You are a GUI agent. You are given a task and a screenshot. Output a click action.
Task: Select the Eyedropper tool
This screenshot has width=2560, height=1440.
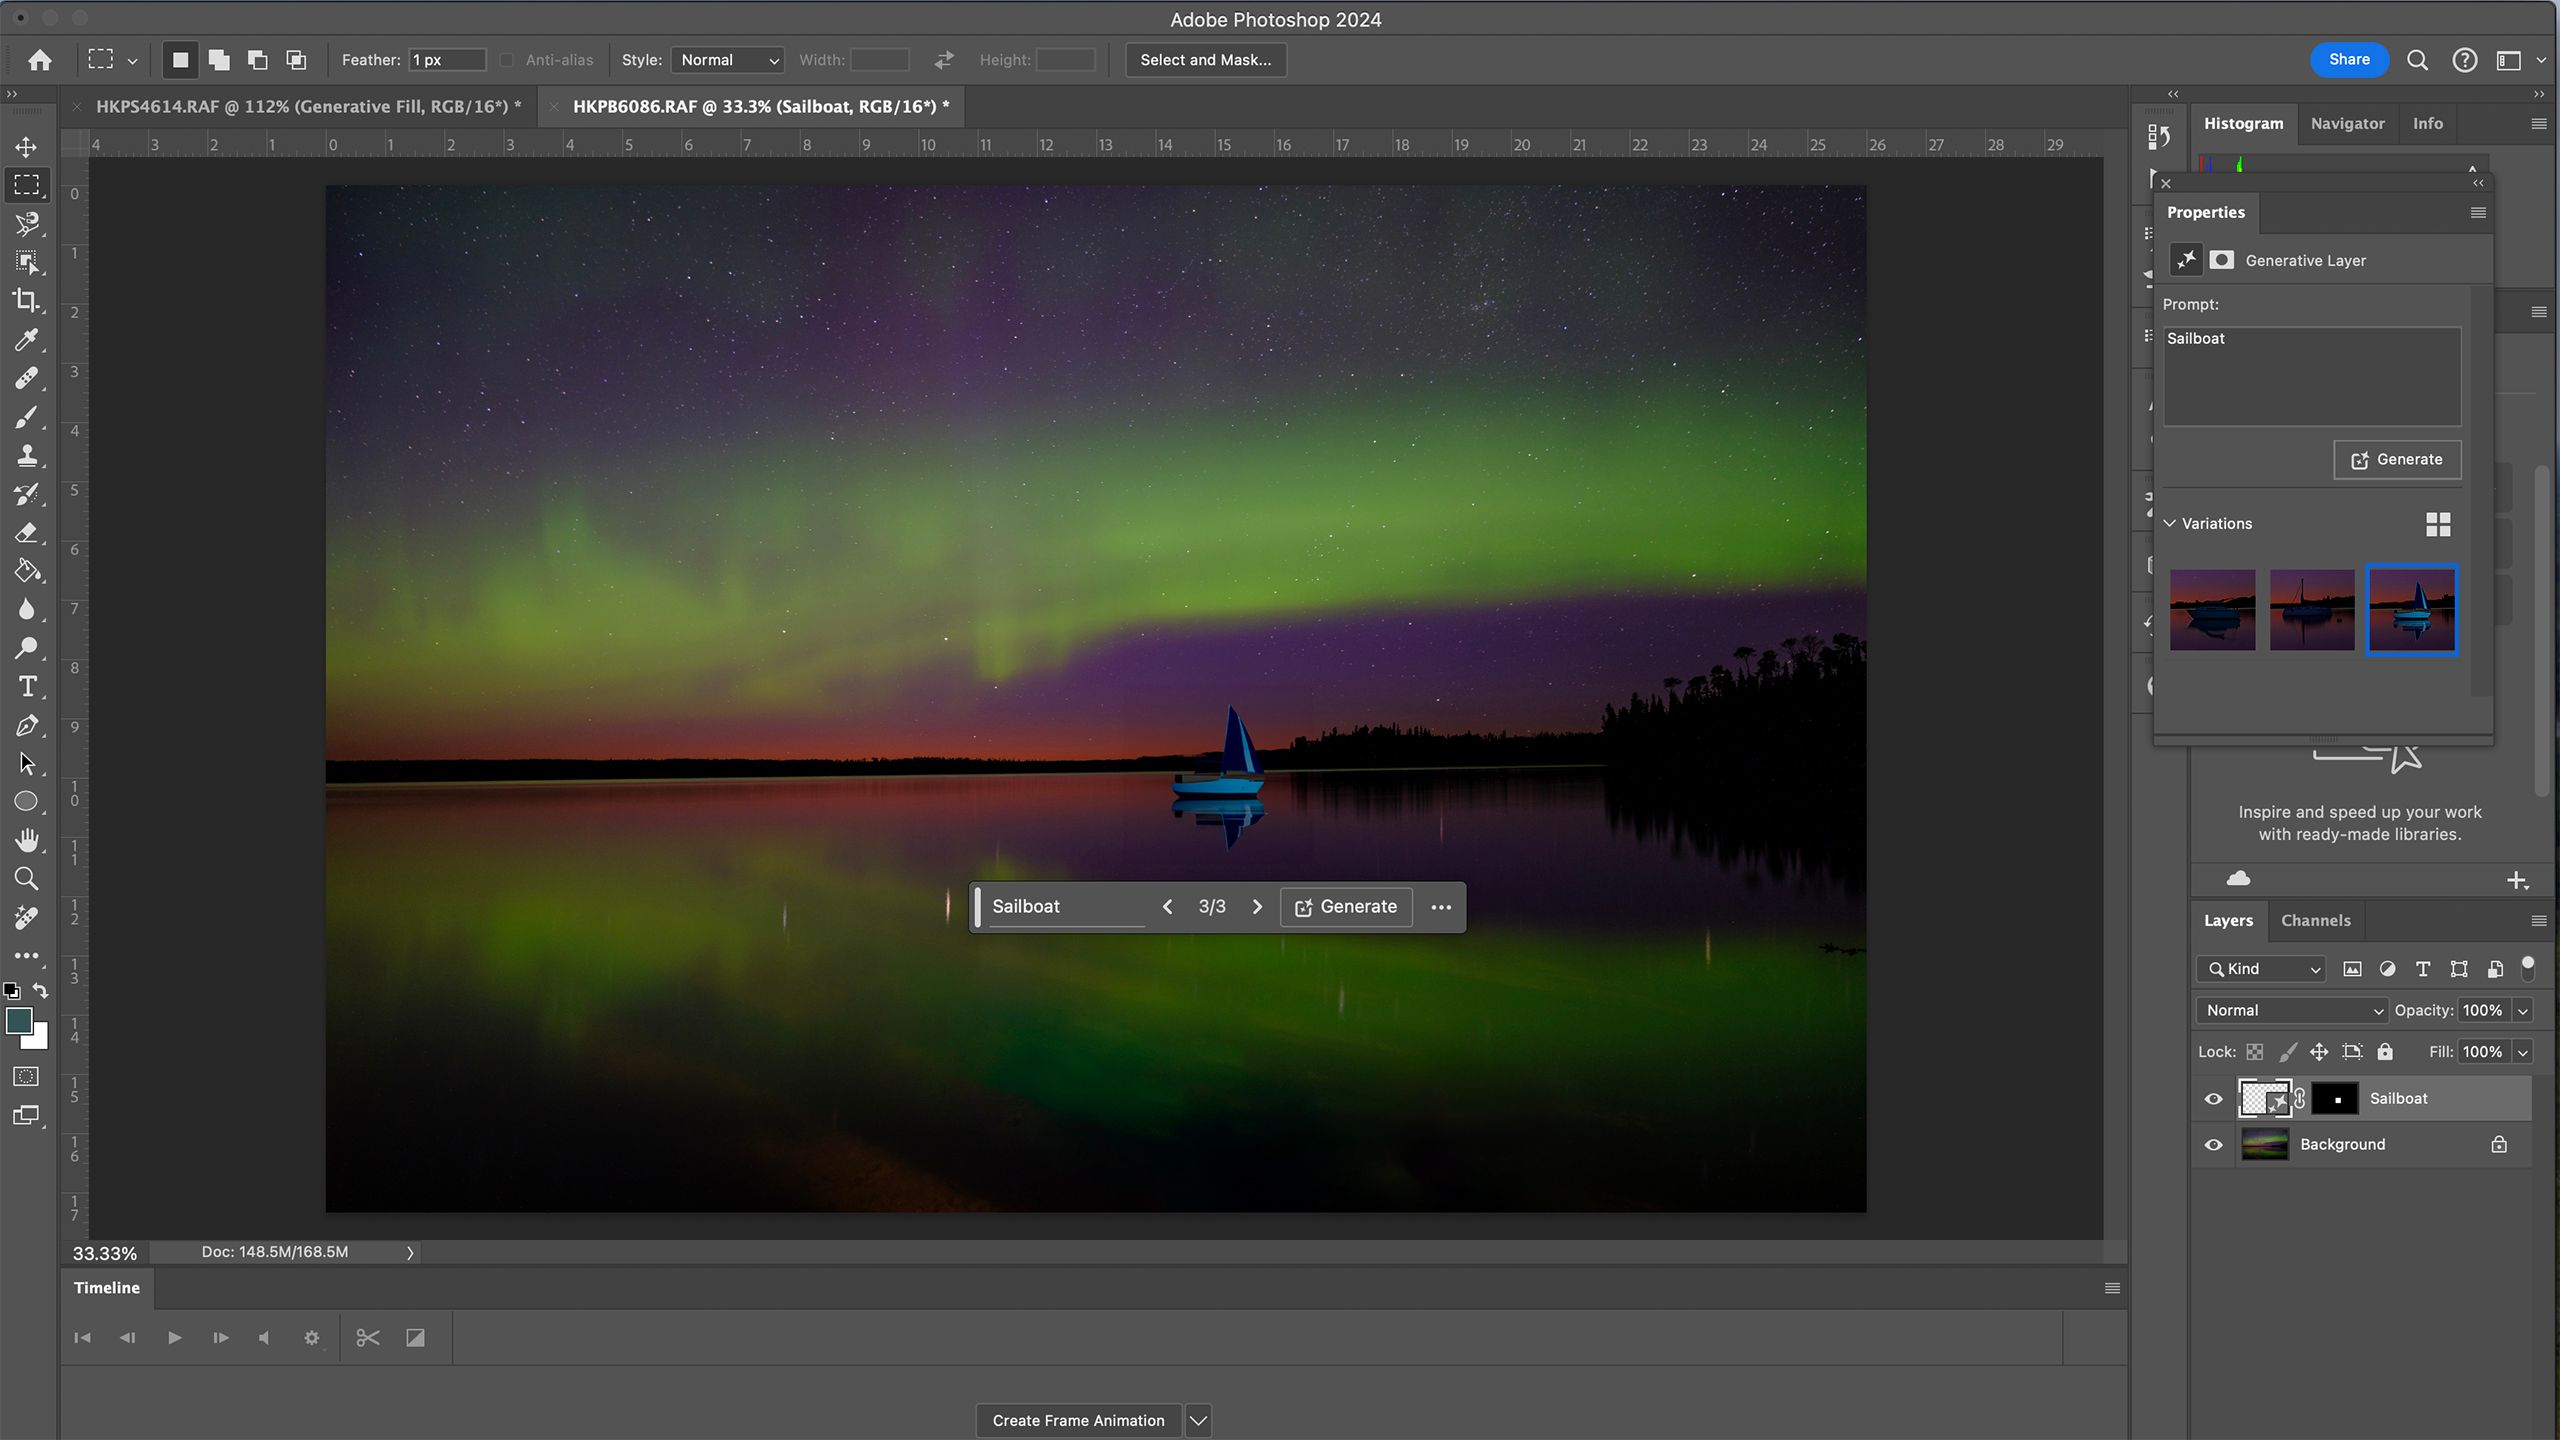(26, 339)
